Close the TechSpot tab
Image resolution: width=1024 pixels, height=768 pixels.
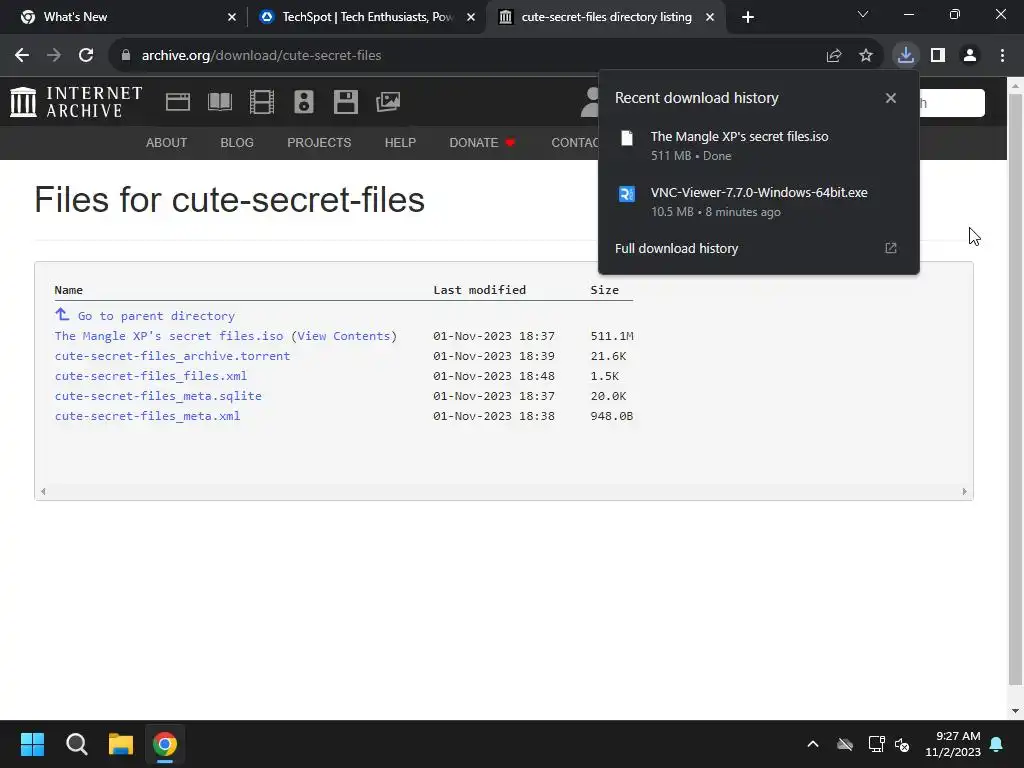pos(471,17)
